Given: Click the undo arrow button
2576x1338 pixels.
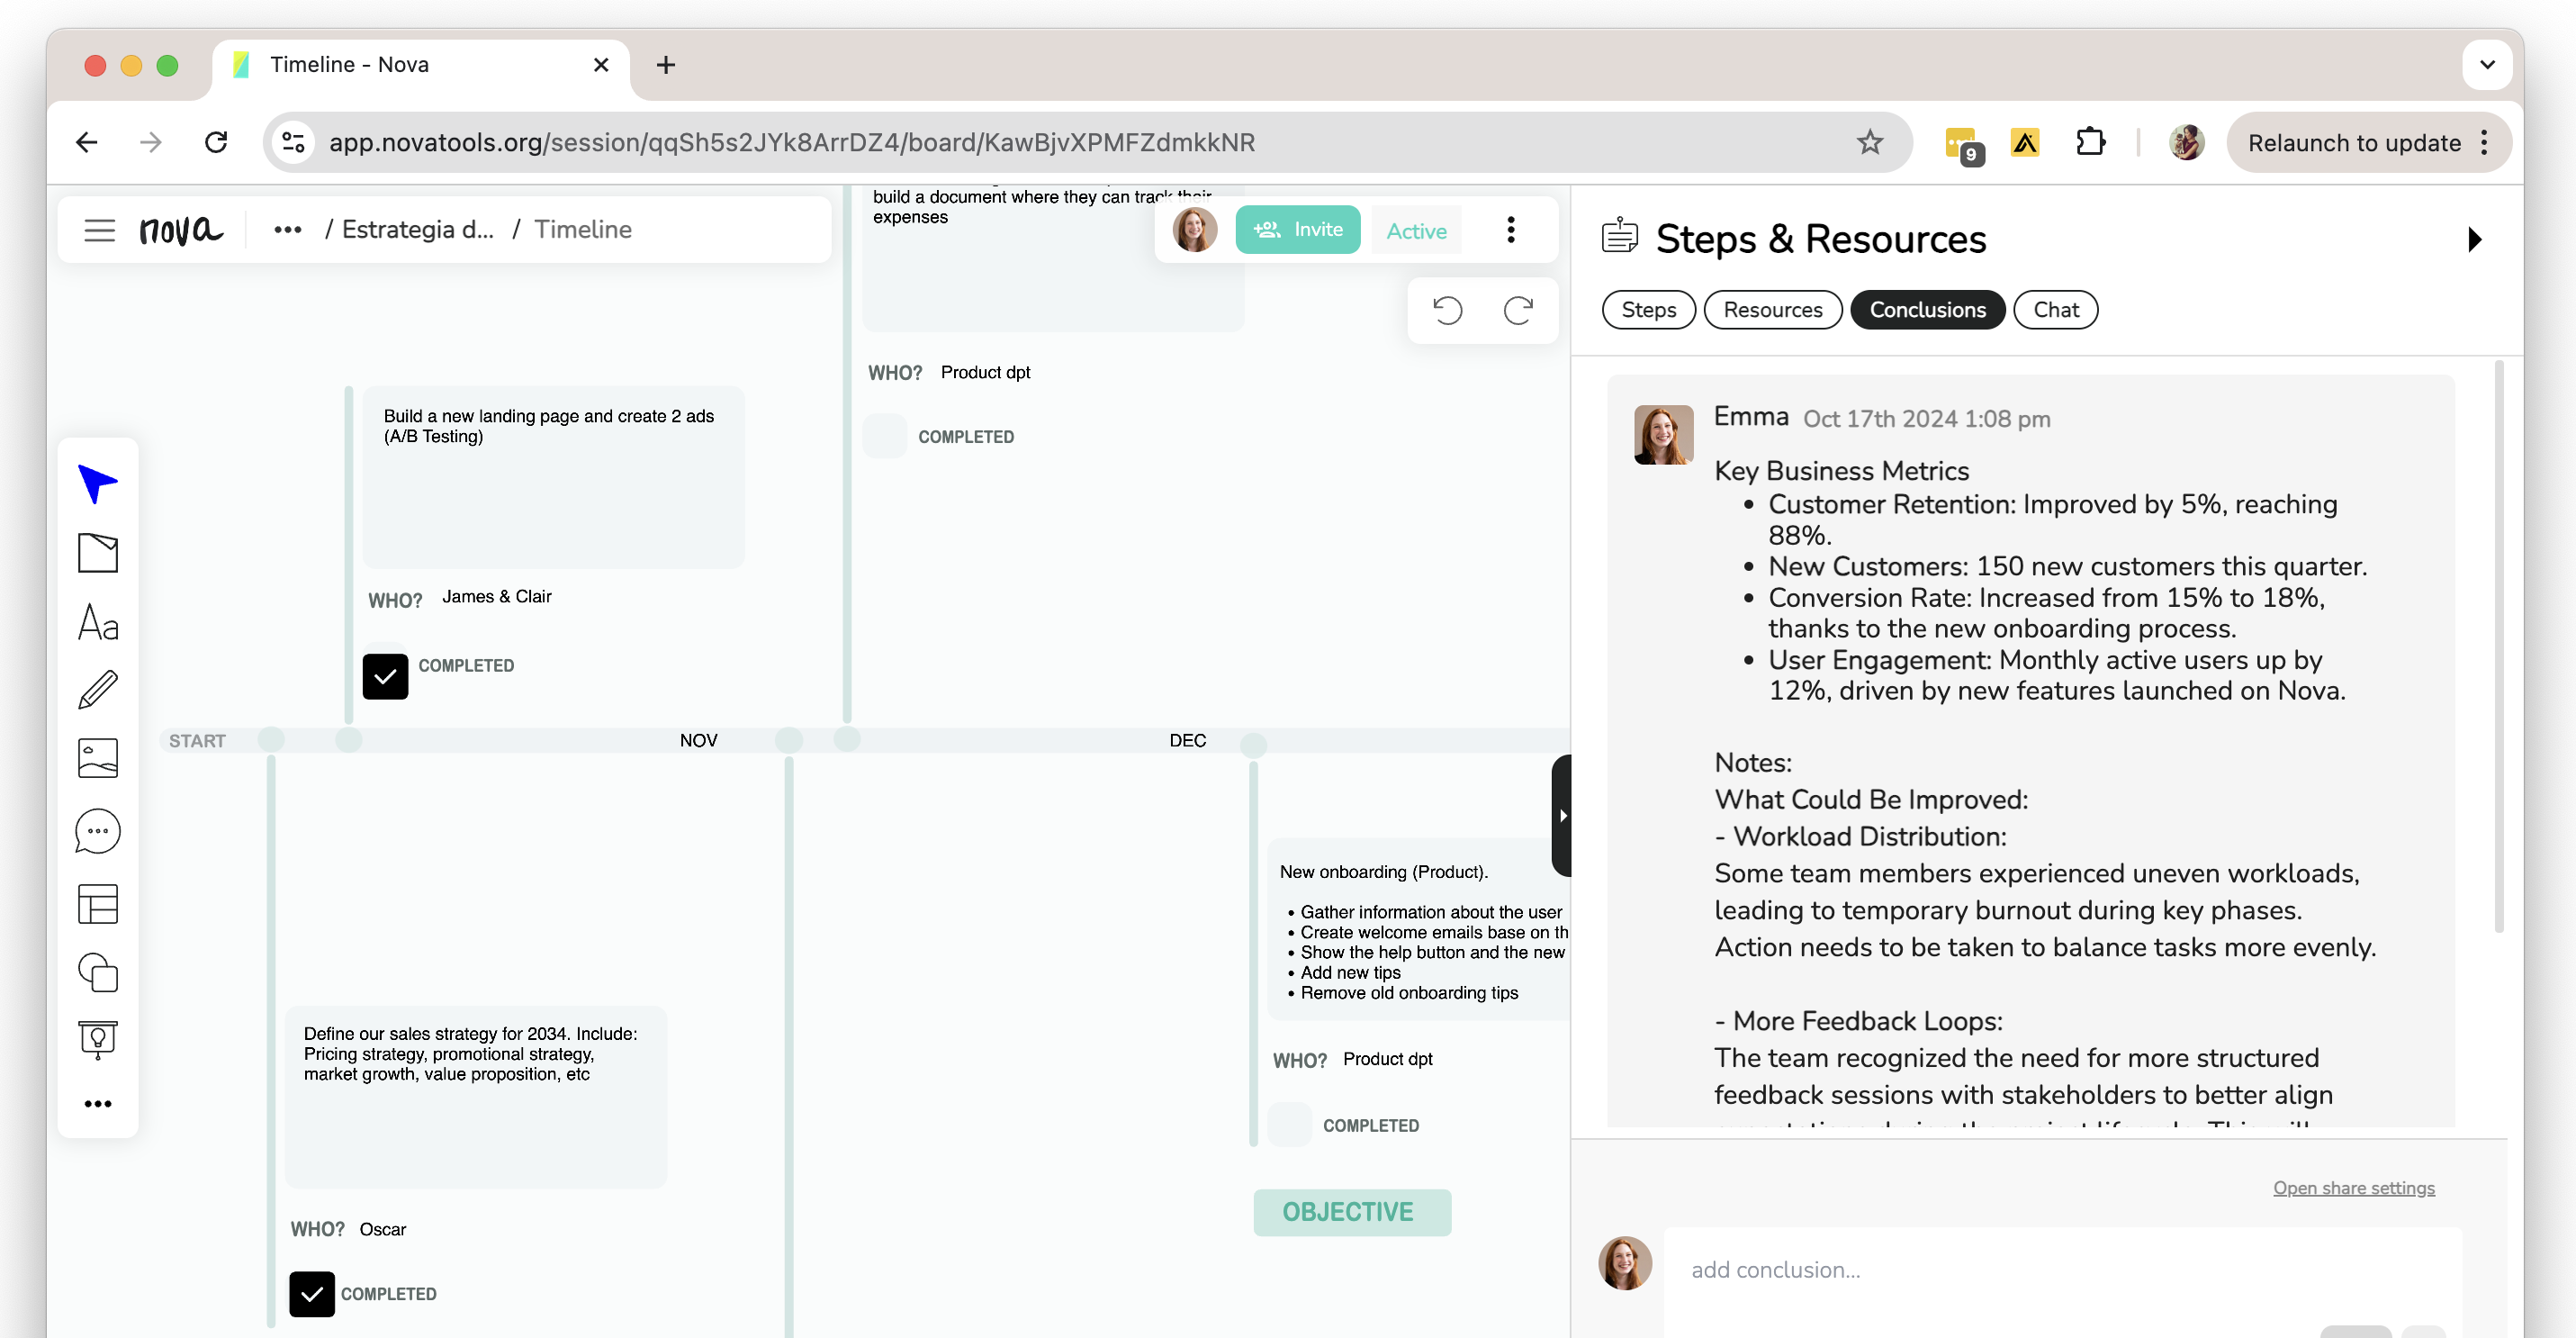Looking at the screenshot, I should point(1447,310).
